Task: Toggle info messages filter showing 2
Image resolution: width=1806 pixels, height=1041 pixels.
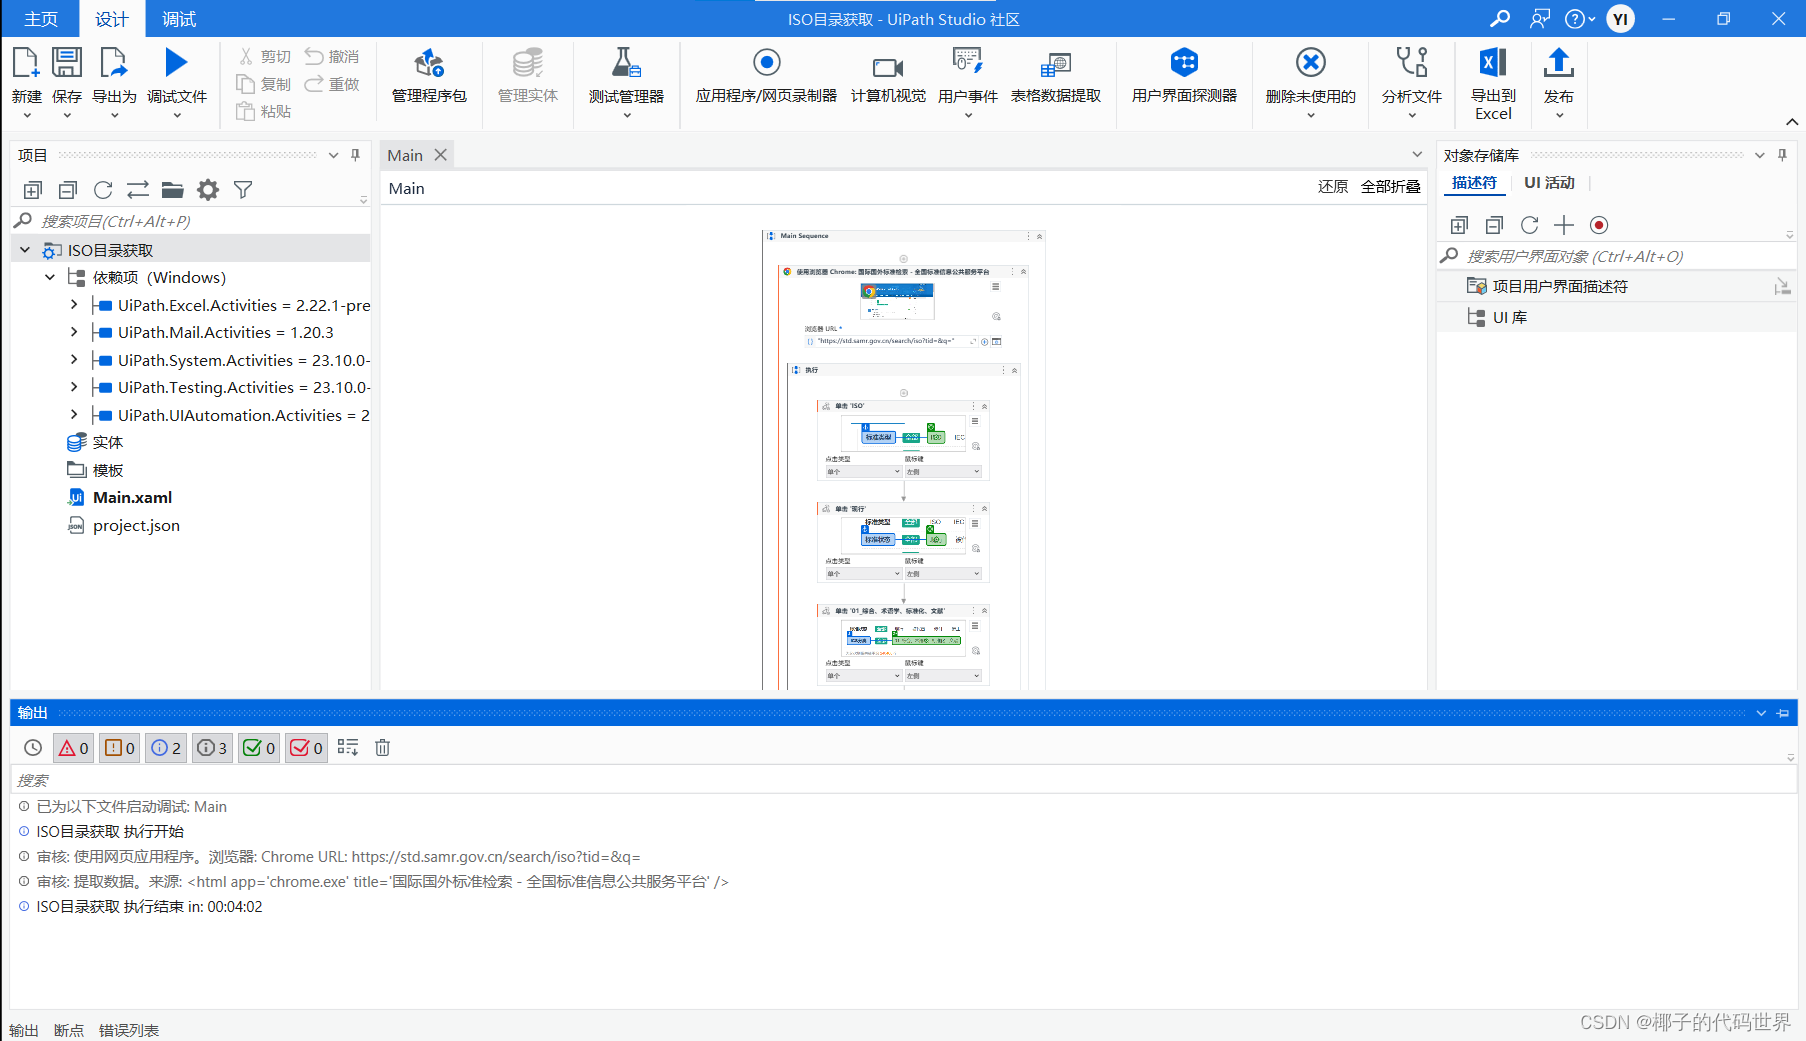Action: pyautogui.click(x=166, y=747)
